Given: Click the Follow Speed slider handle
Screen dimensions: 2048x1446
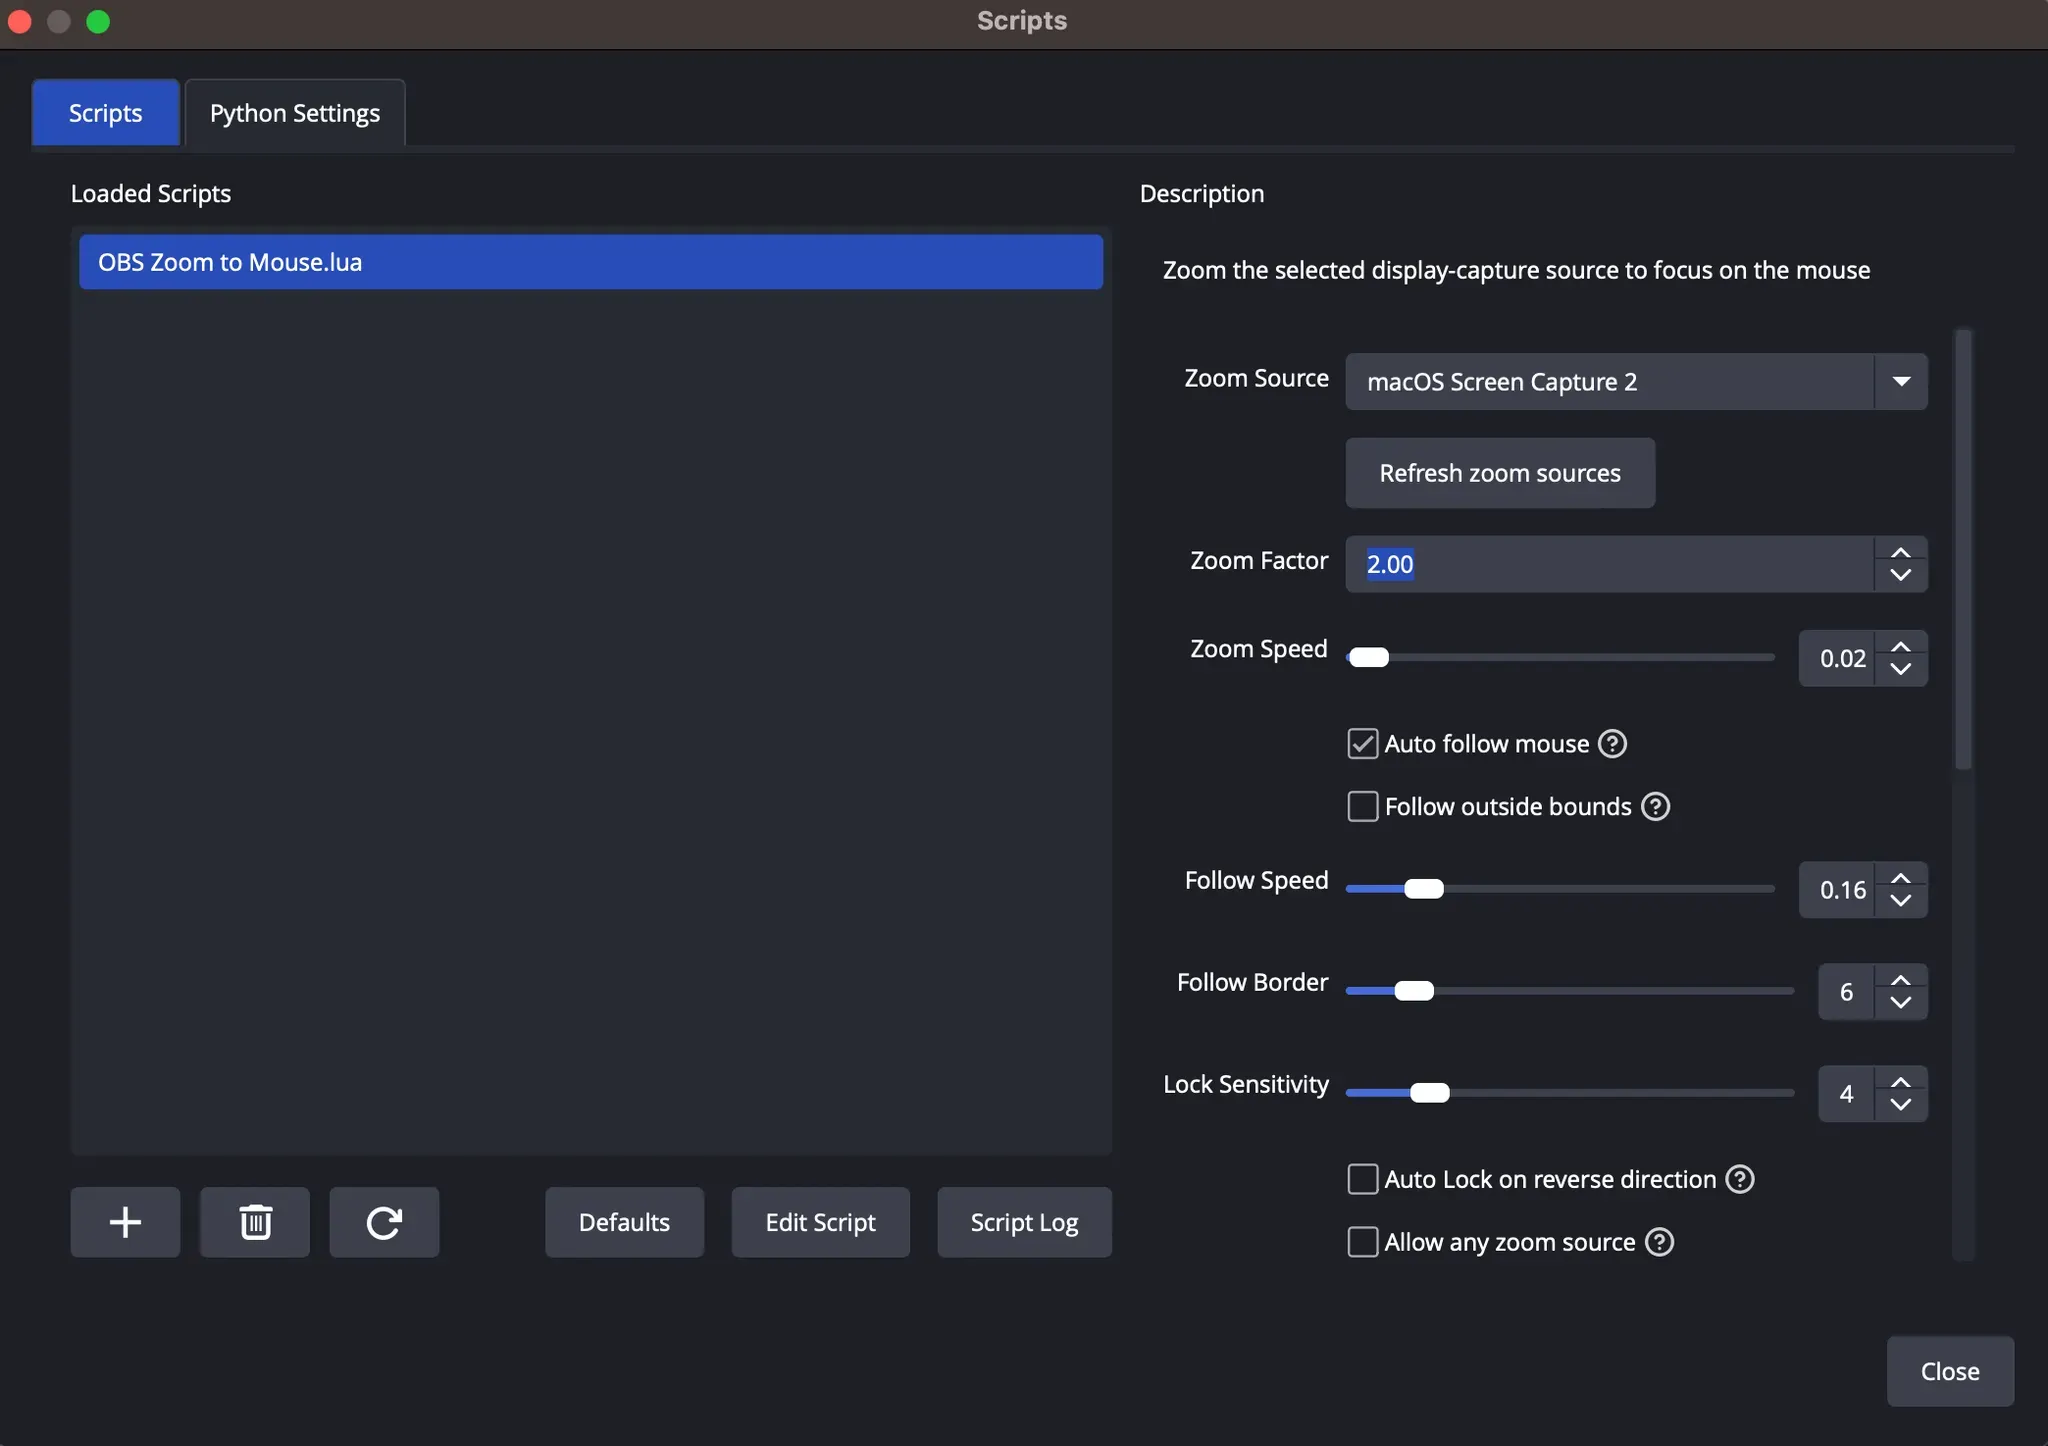Looking at the screenshot, I should coord(1424,889).
